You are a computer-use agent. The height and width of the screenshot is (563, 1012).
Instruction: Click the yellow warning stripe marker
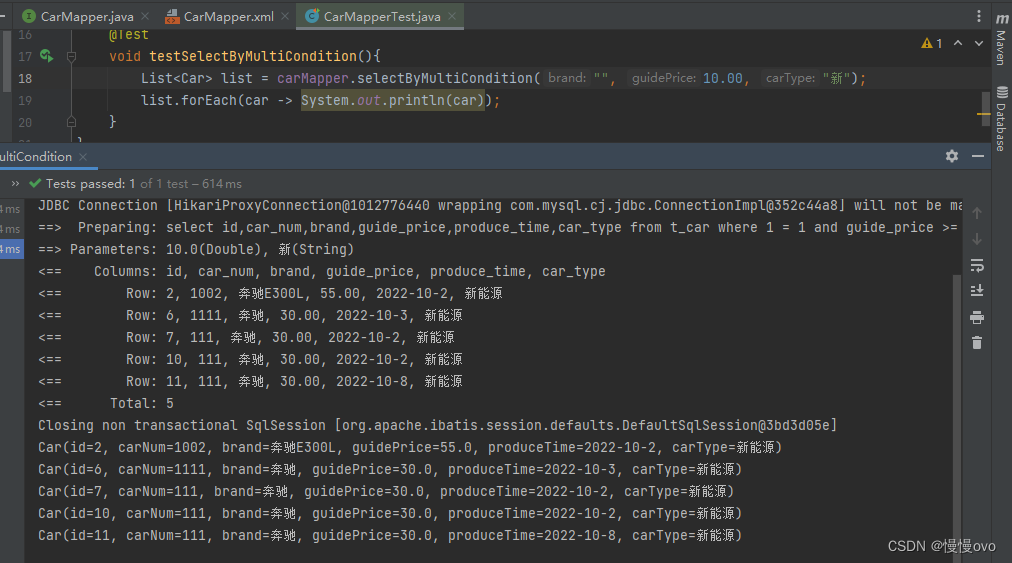pyautogui.click(x=984, y=114)
